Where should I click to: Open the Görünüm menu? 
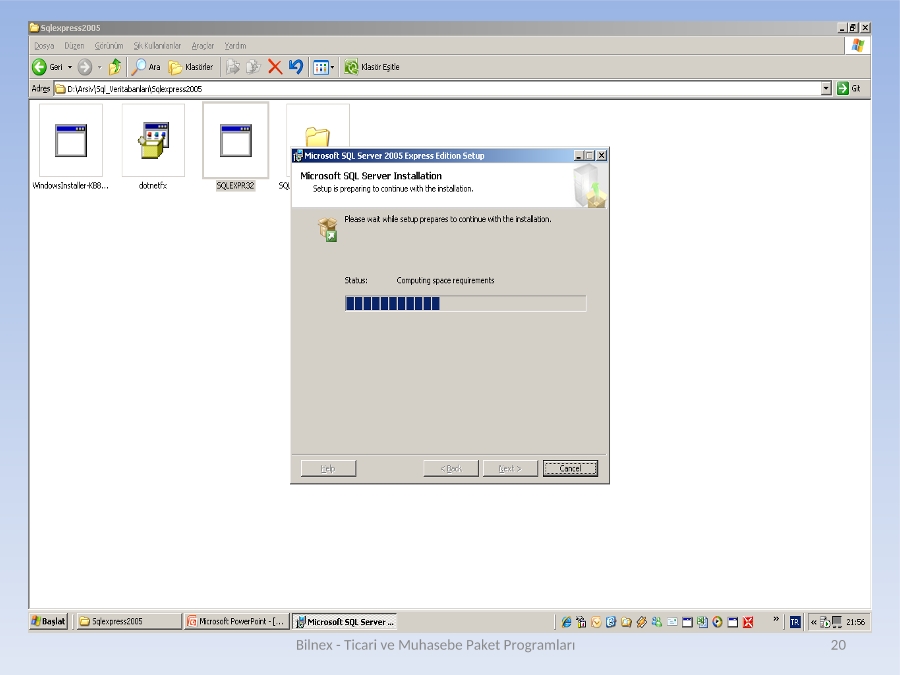pyautogui.click(x=109, y=46)
